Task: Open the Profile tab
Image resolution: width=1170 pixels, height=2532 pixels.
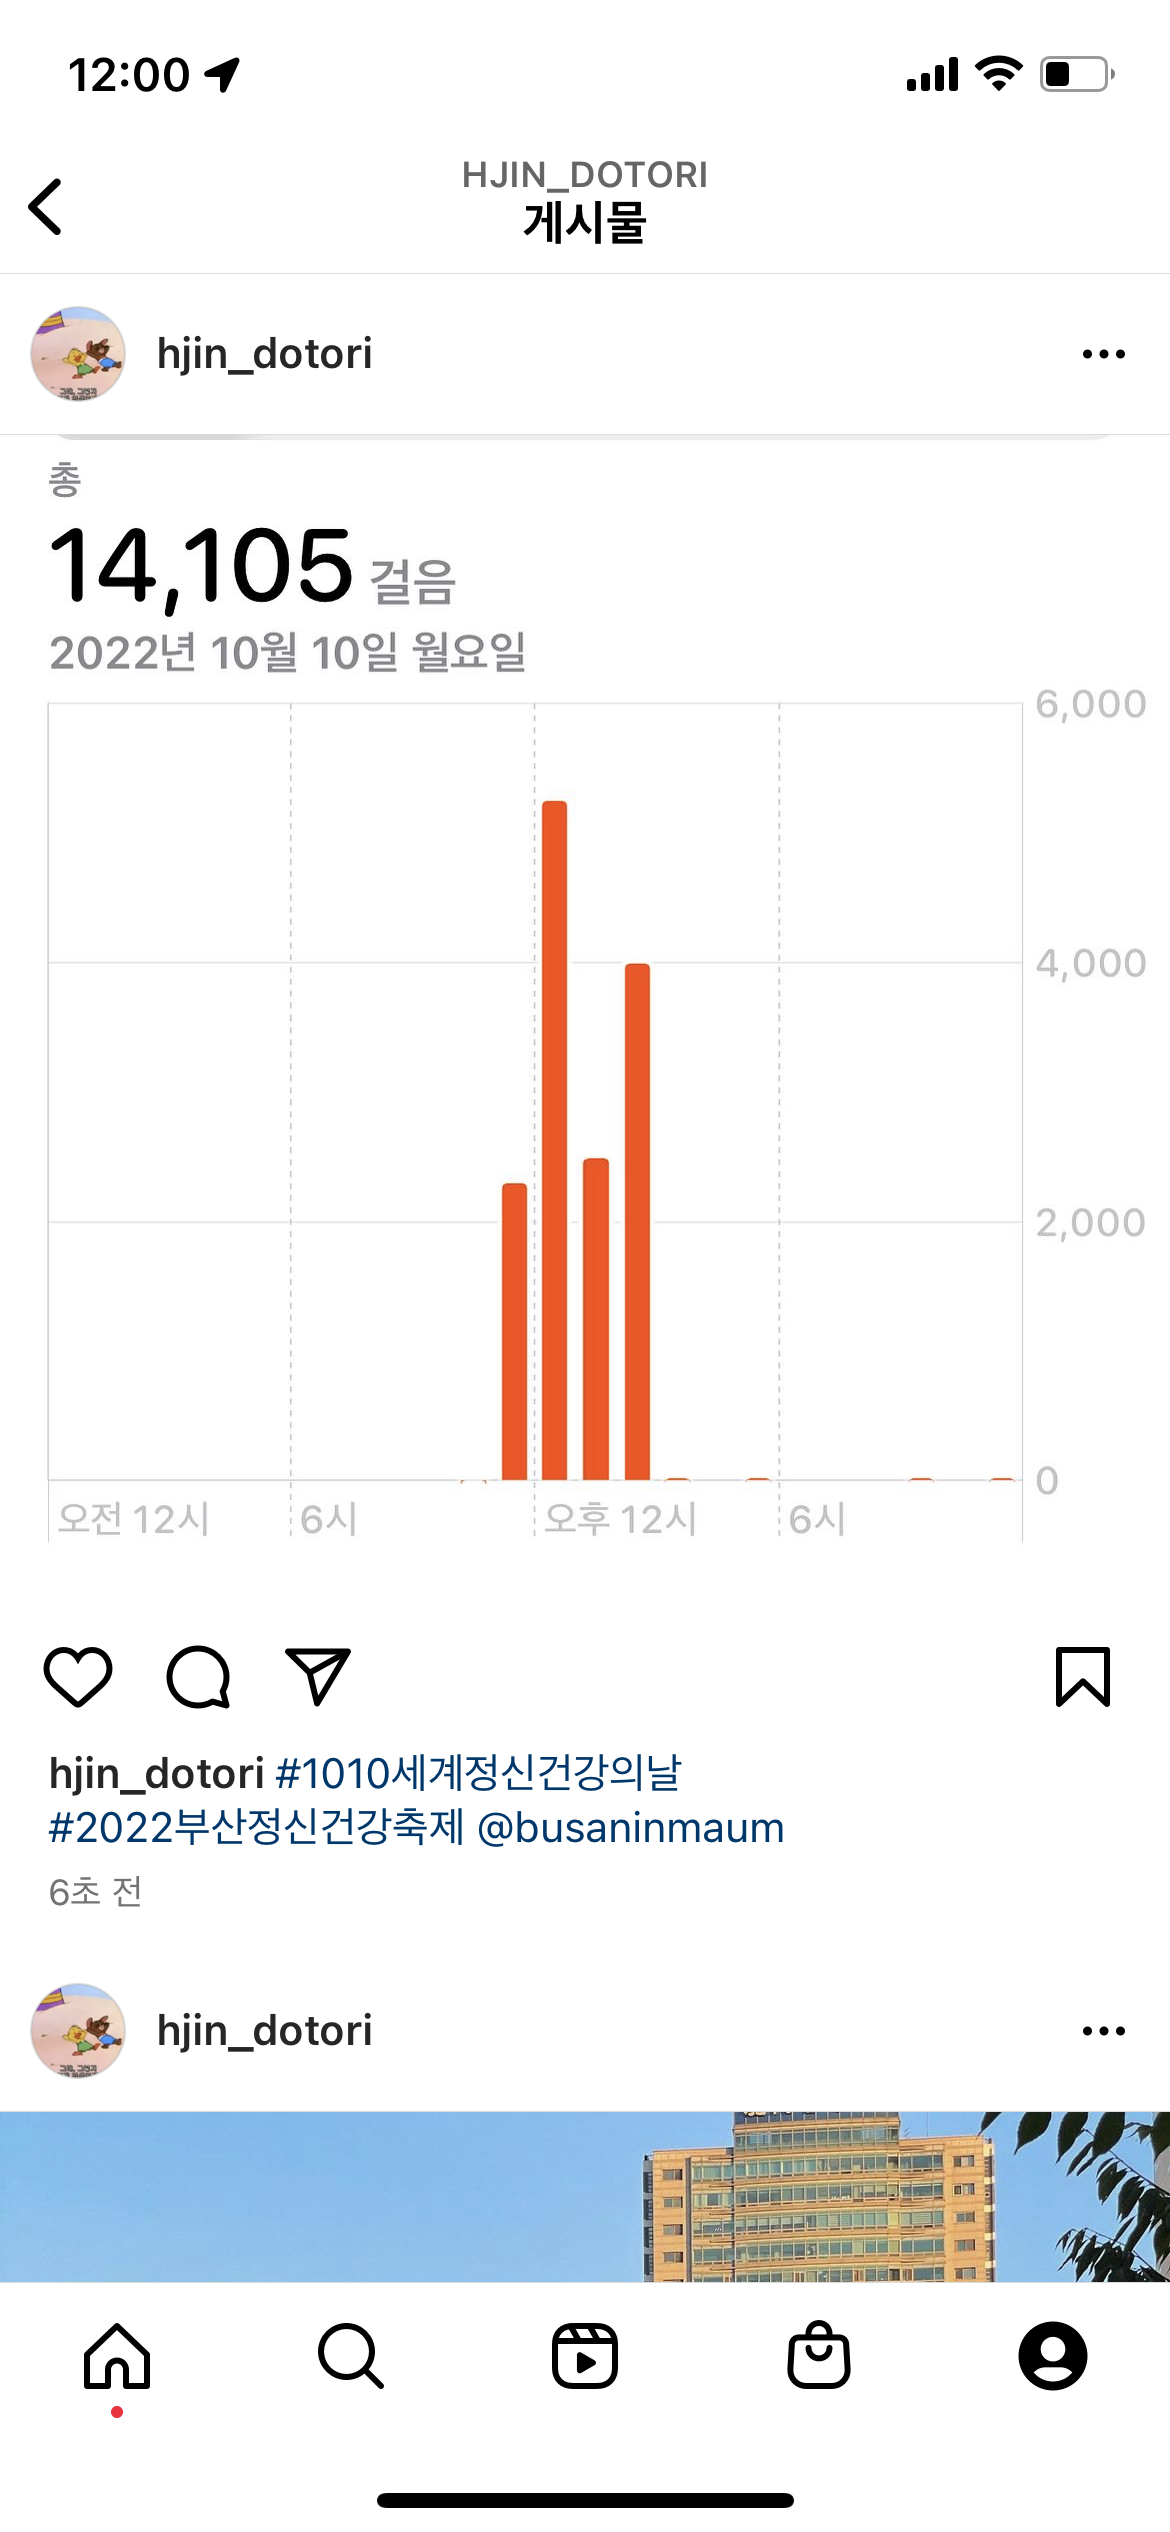Action: [1052, 2356]
